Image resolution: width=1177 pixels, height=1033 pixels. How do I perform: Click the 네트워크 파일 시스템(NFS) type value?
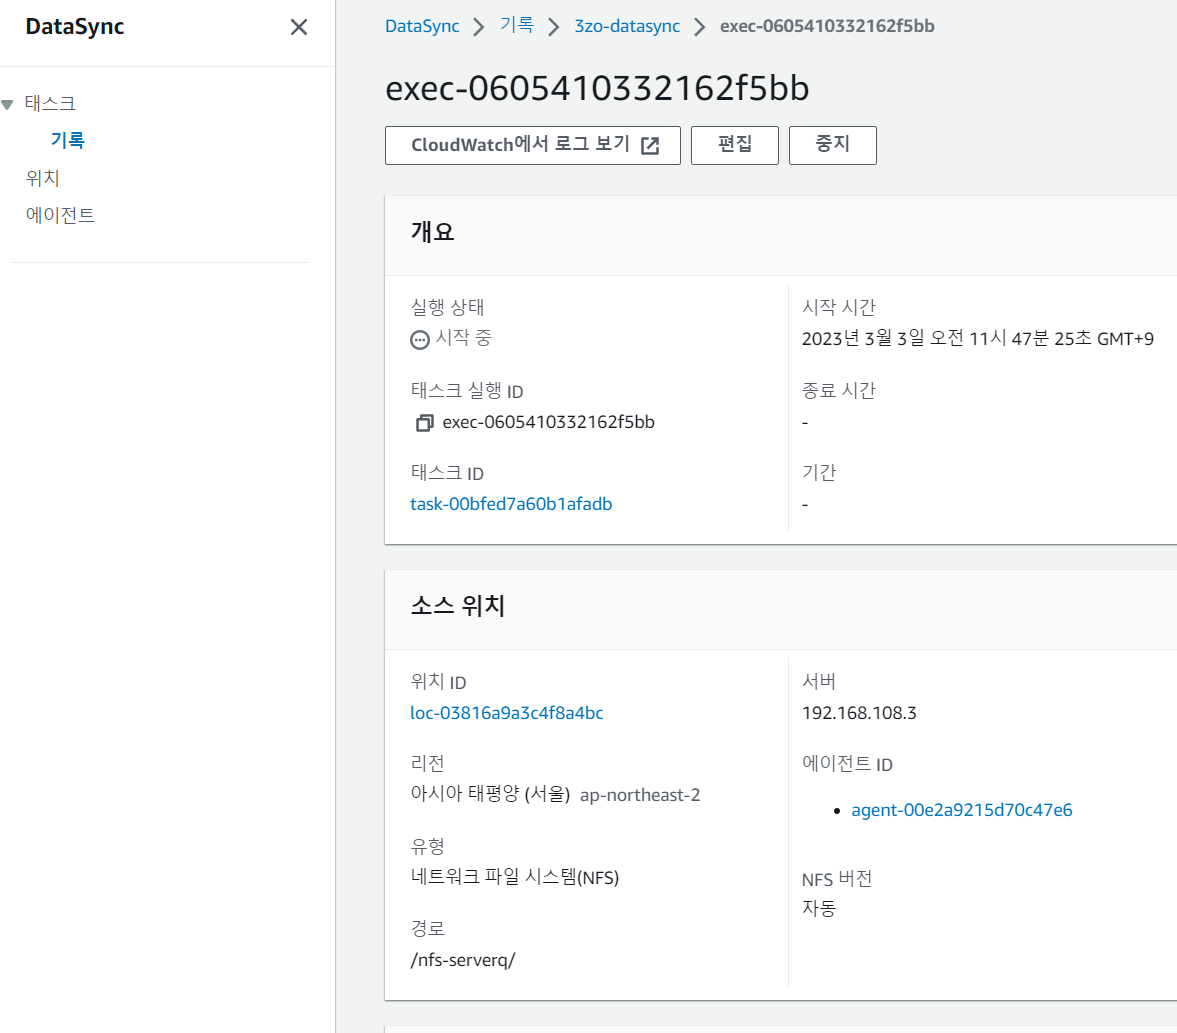click(x=514, y=877)
